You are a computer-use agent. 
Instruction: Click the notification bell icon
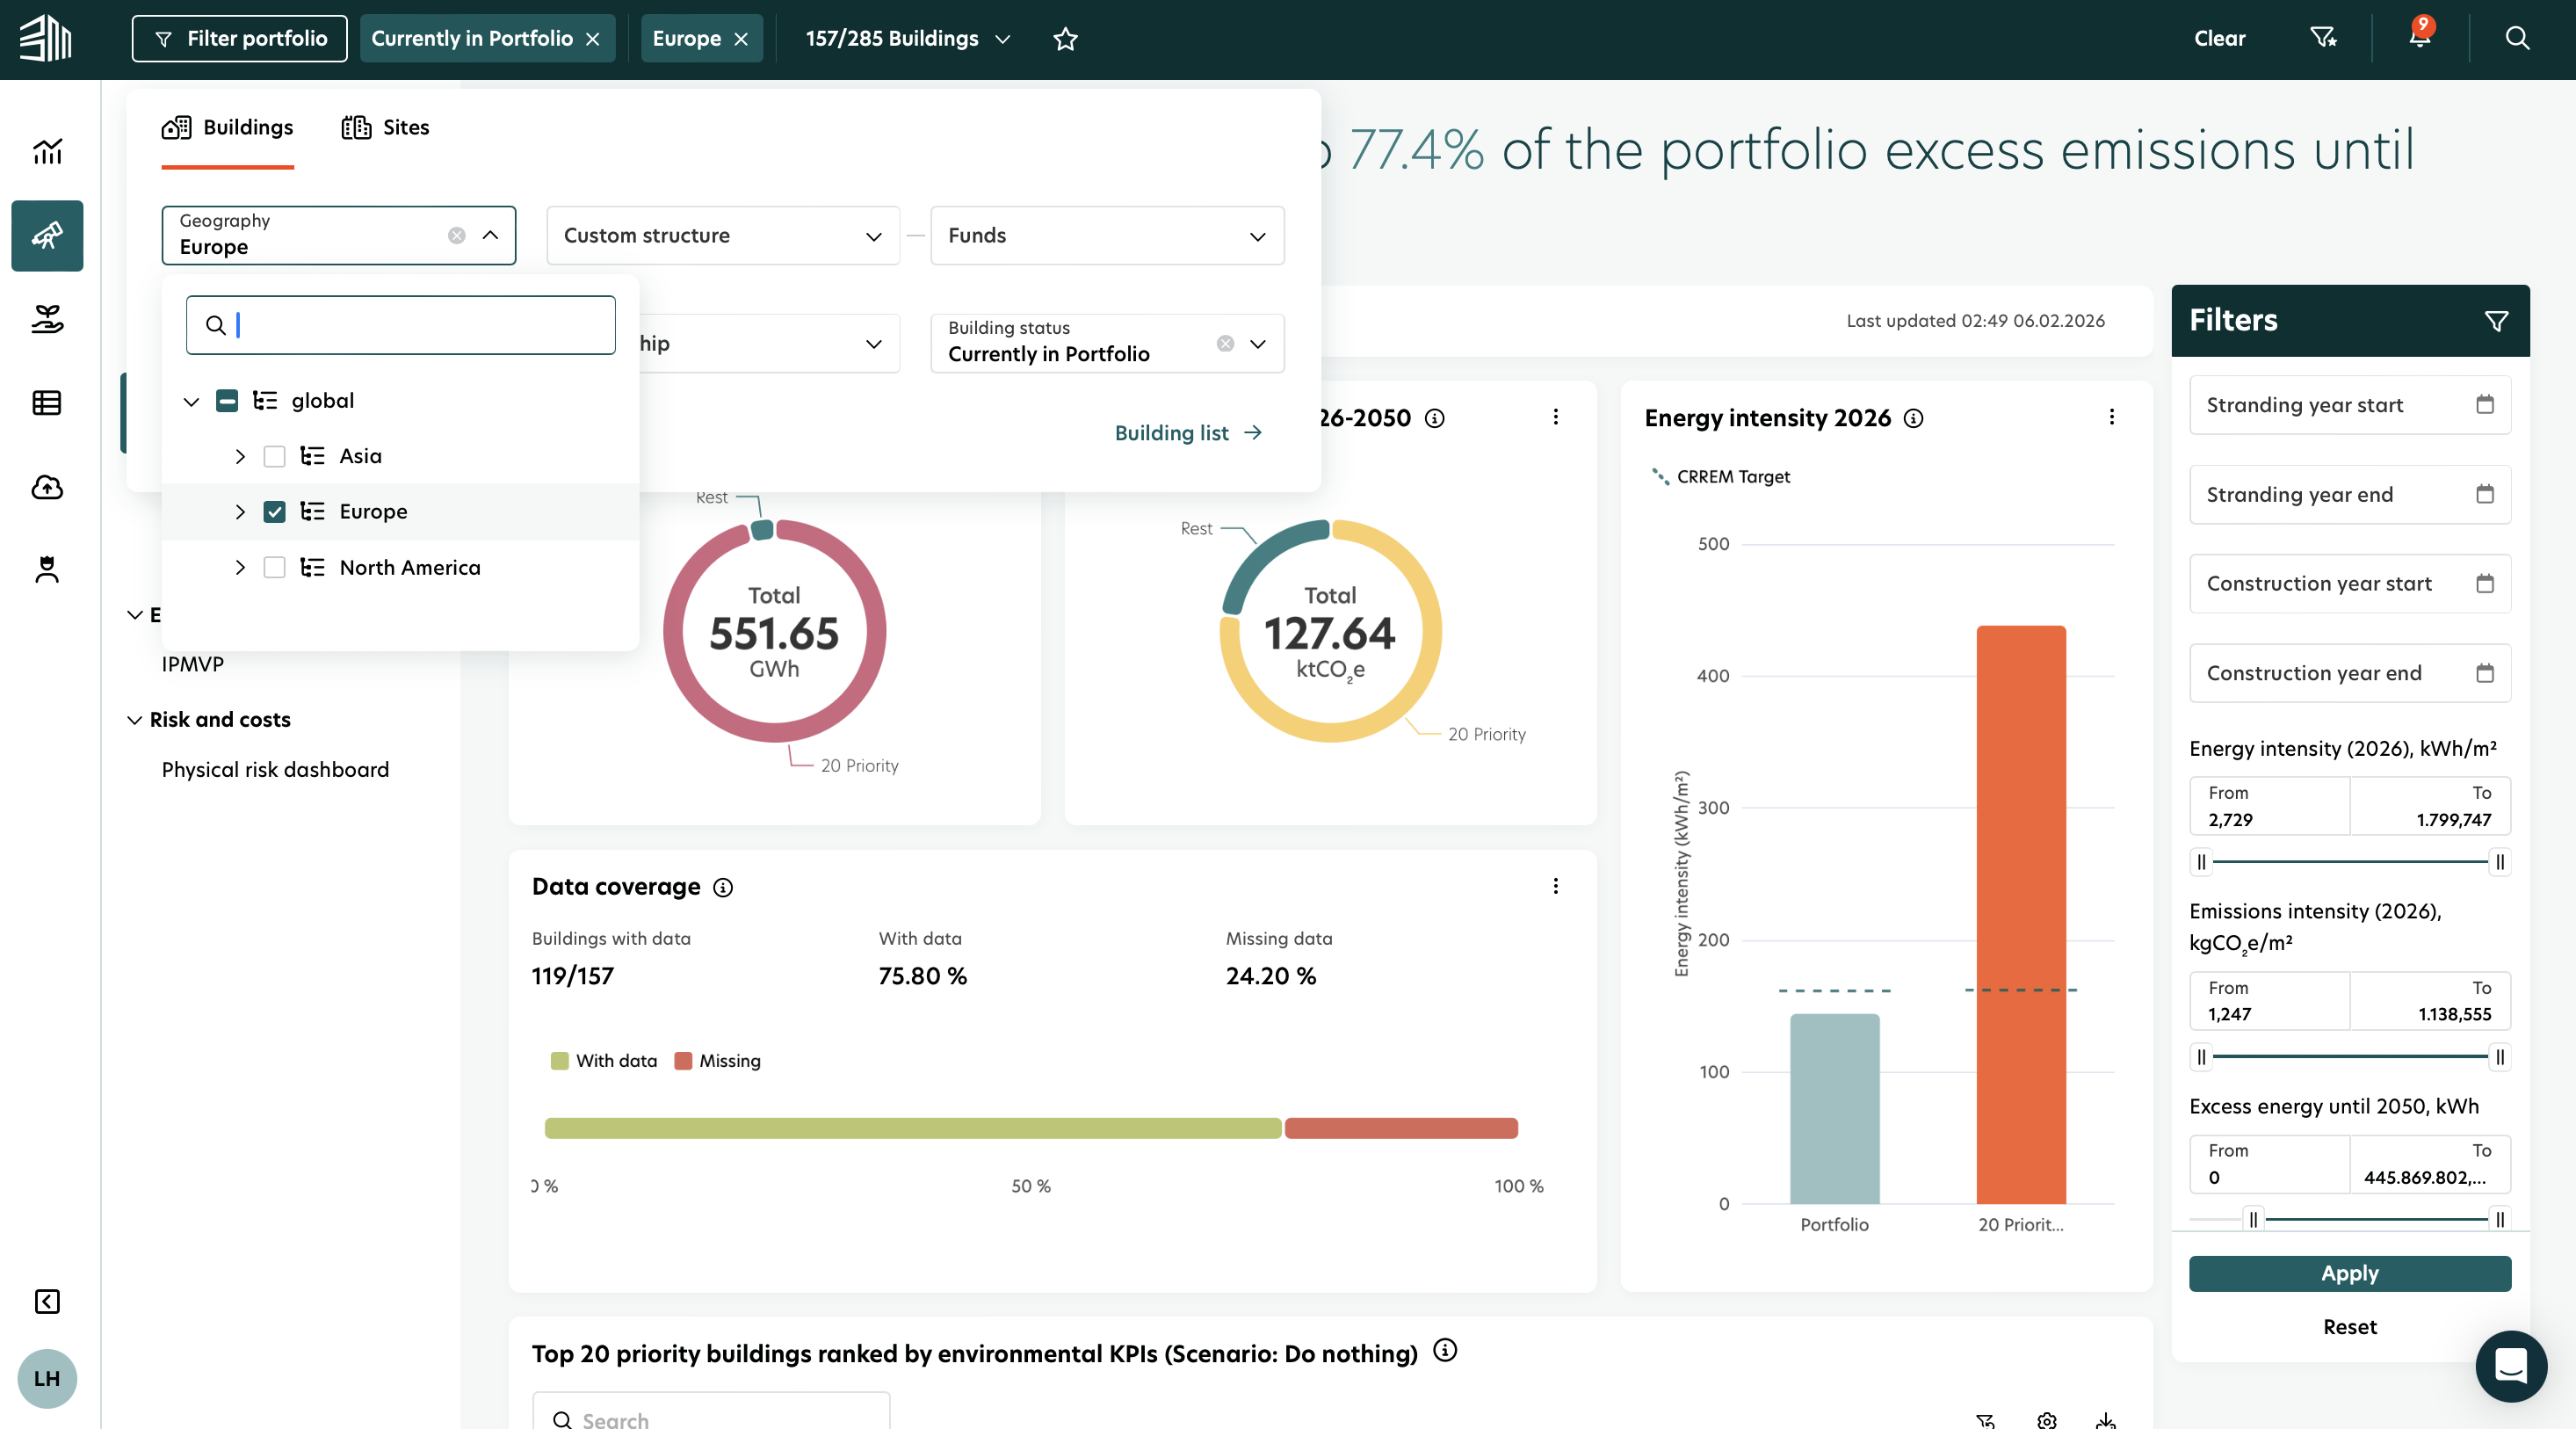(x=2418, y=38)
